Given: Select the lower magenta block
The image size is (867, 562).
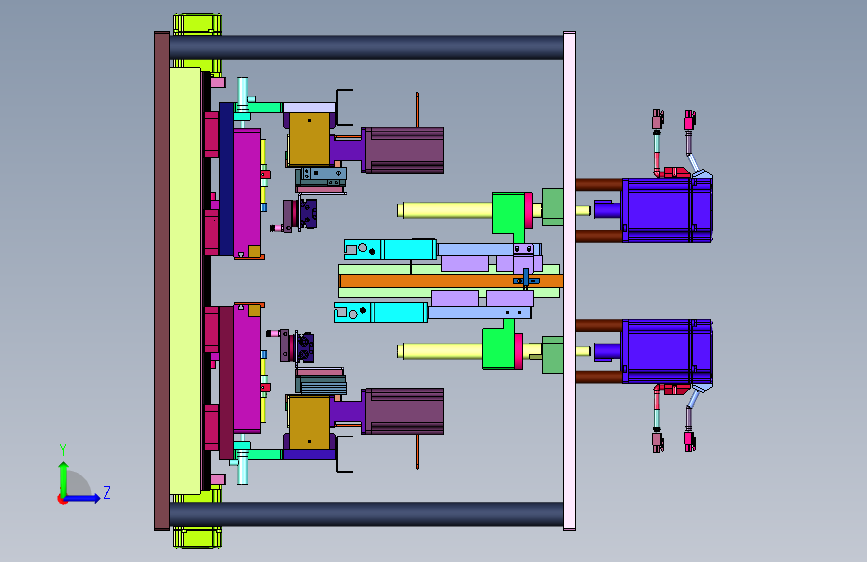Looking at the screenshot, I should coord(247,370).
